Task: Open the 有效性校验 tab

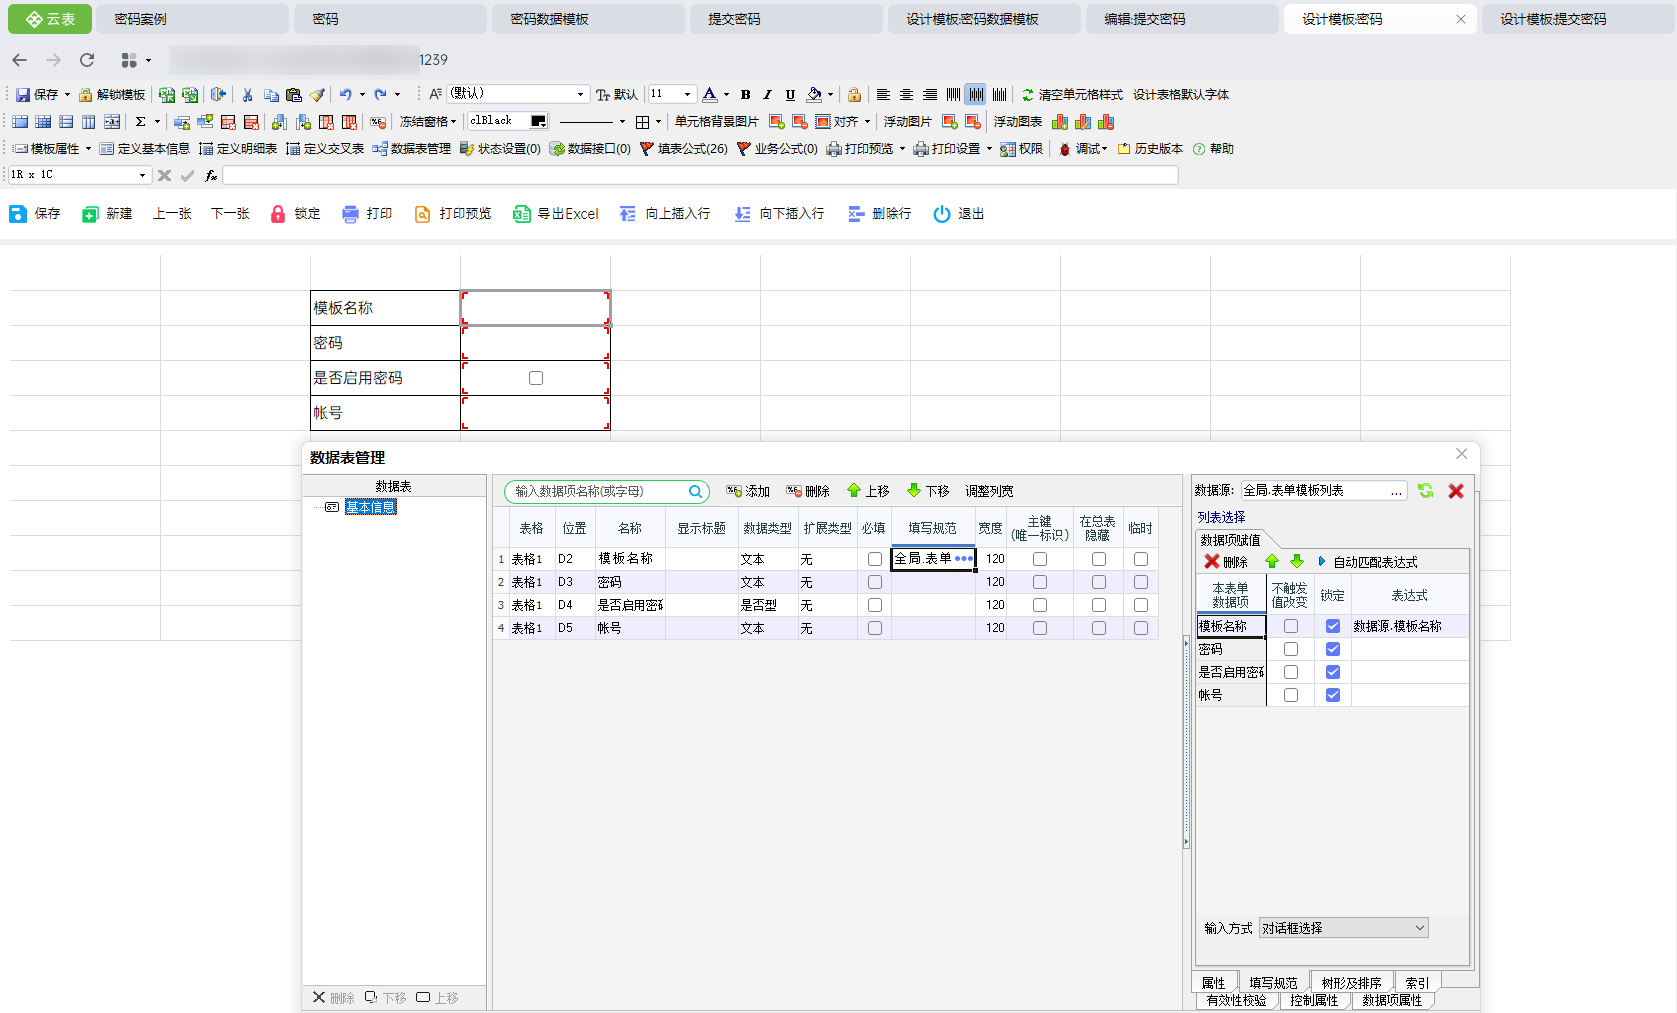Action: click(x=1236, y=1000)
